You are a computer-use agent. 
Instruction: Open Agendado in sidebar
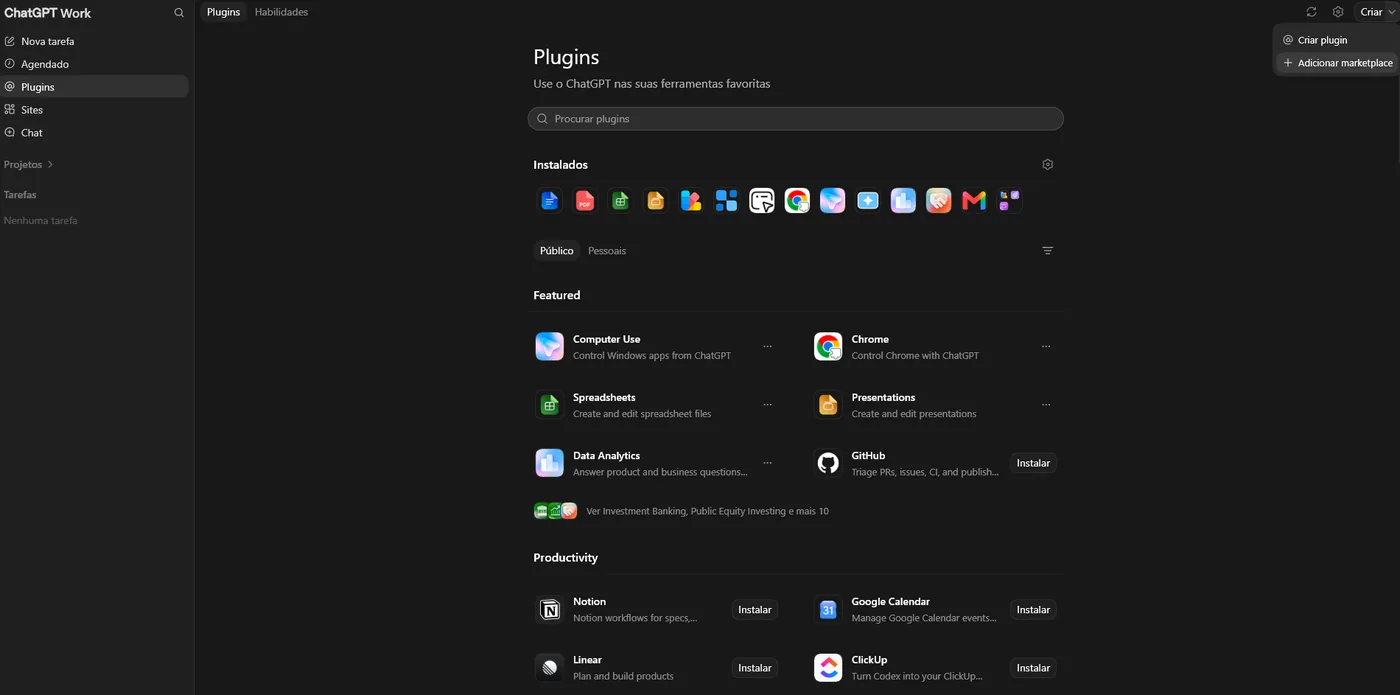click(95, 64)
